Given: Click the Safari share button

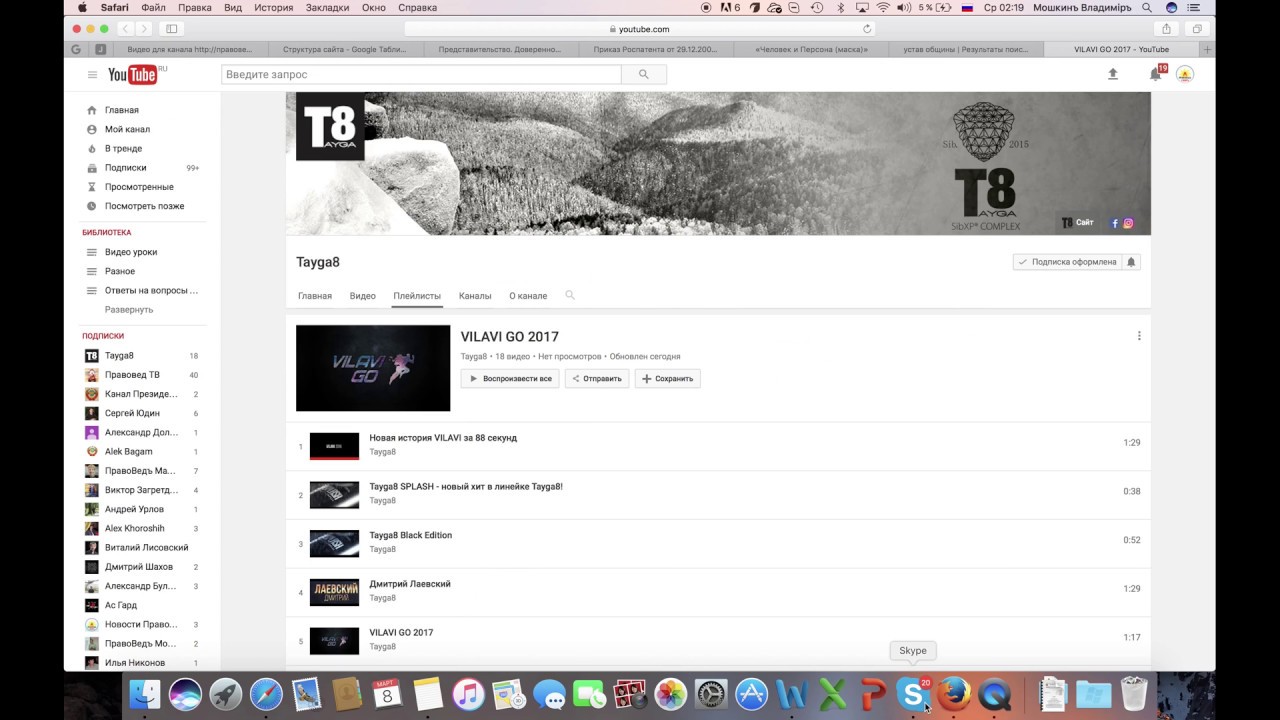Looking at the screenshot, I should 1166,29.
